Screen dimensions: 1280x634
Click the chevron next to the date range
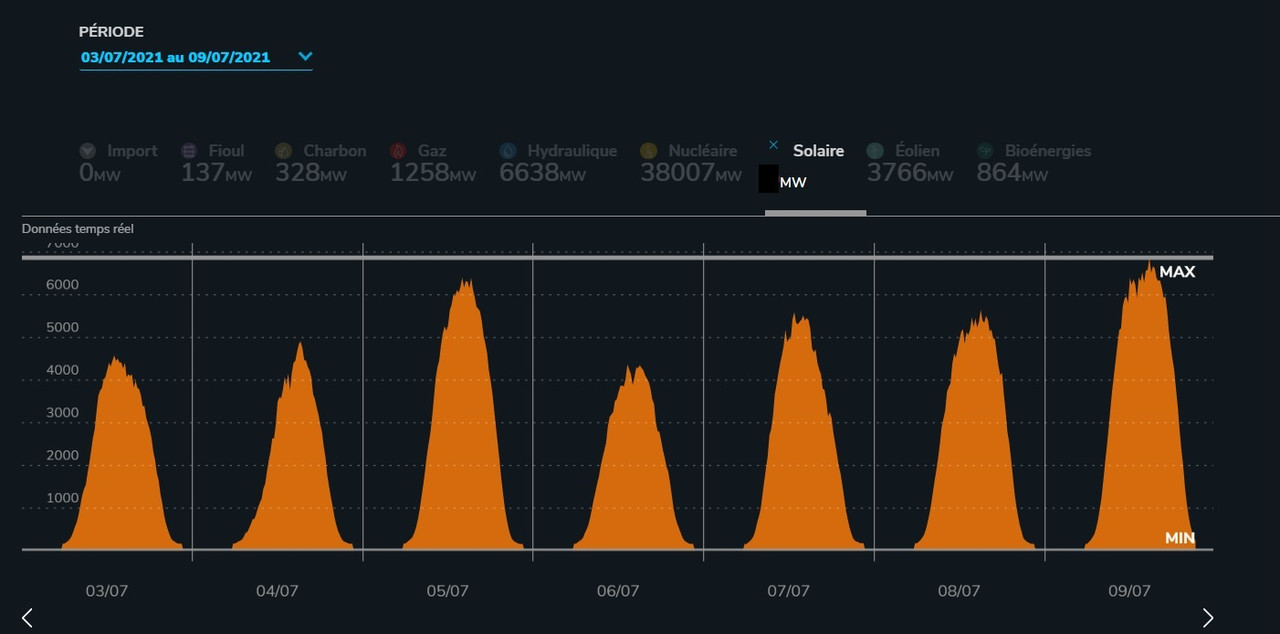tap(305, 57)
